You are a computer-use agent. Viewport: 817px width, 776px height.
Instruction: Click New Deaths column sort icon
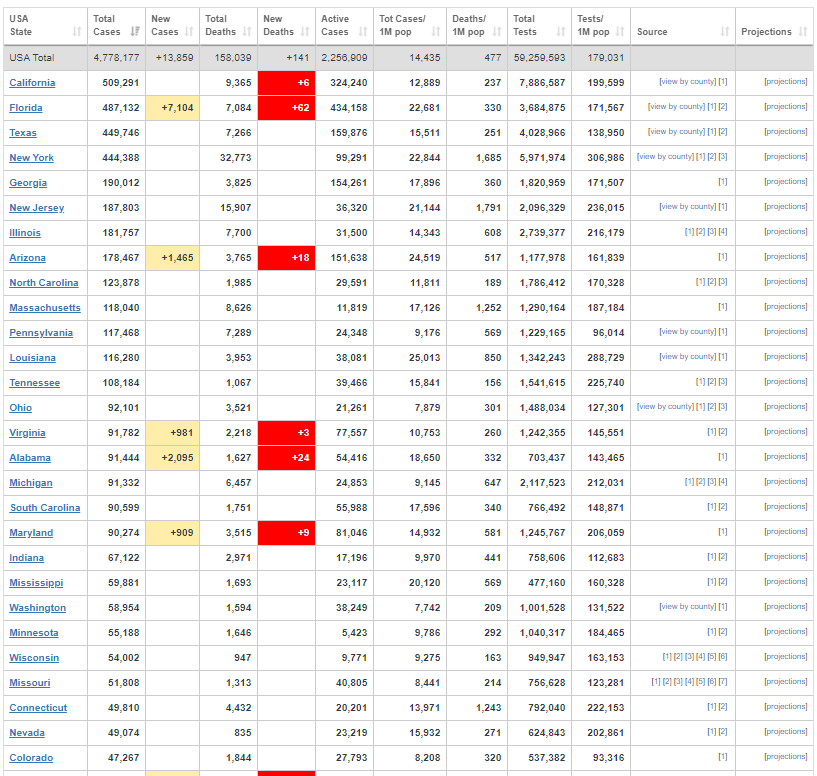tap(304, 32)
